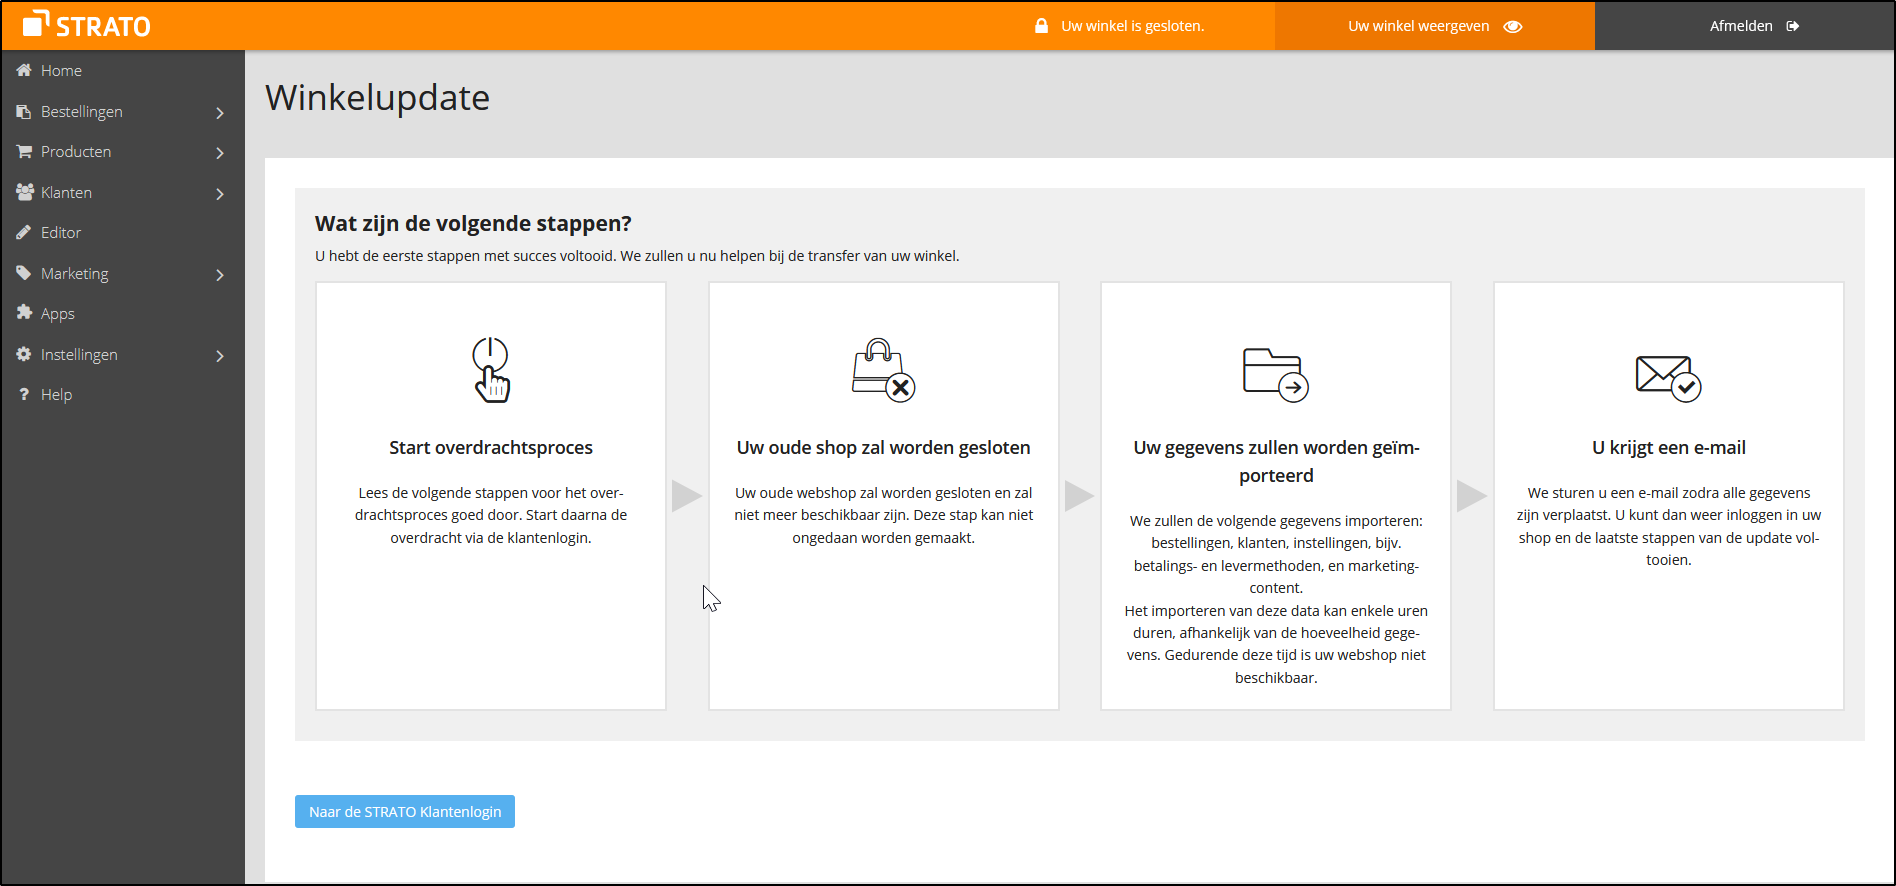Click 'Uw oude shop zal worden gesloten' title
Screen dimensions: 1896x886
(883, 447)
